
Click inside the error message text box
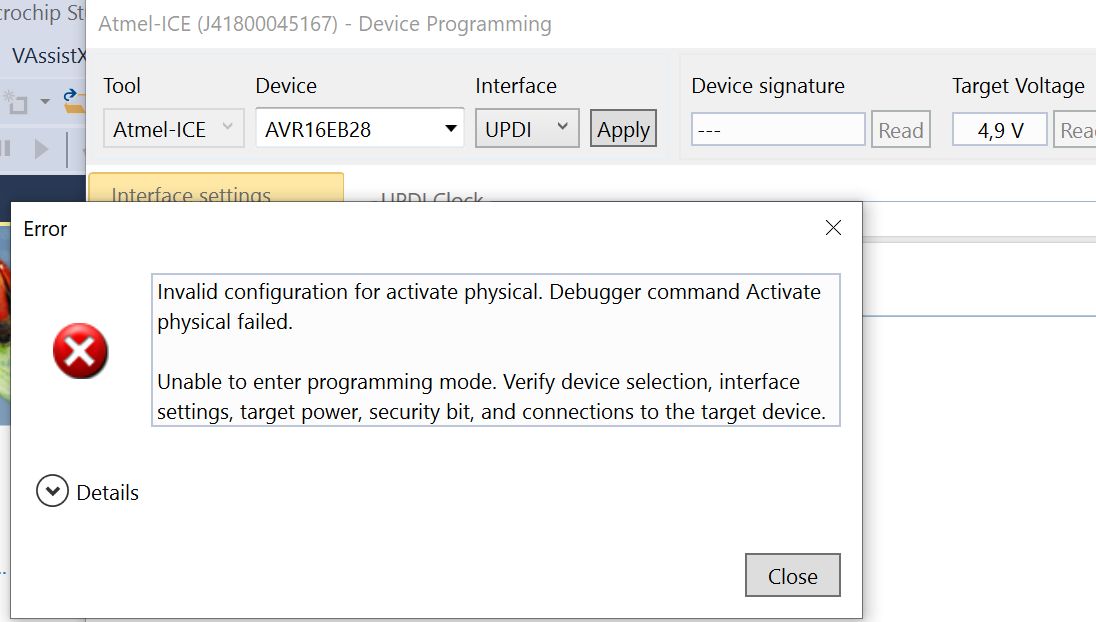pos(496,350)
